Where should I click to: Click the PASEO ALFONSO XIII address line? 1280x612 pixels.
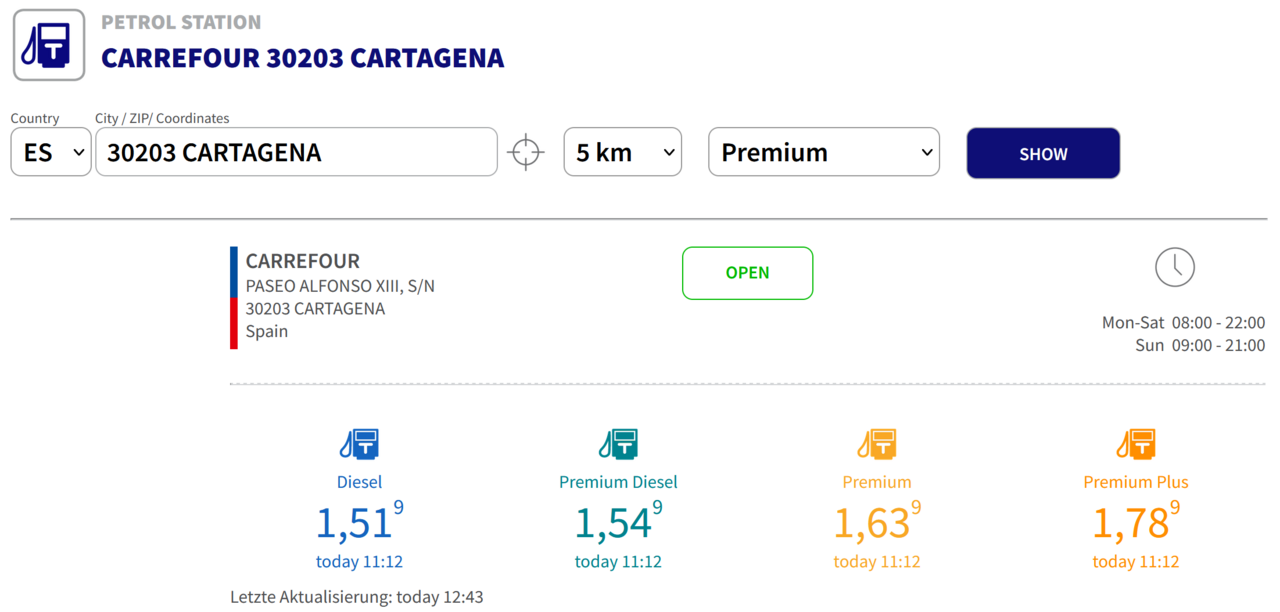click(340, 286)
